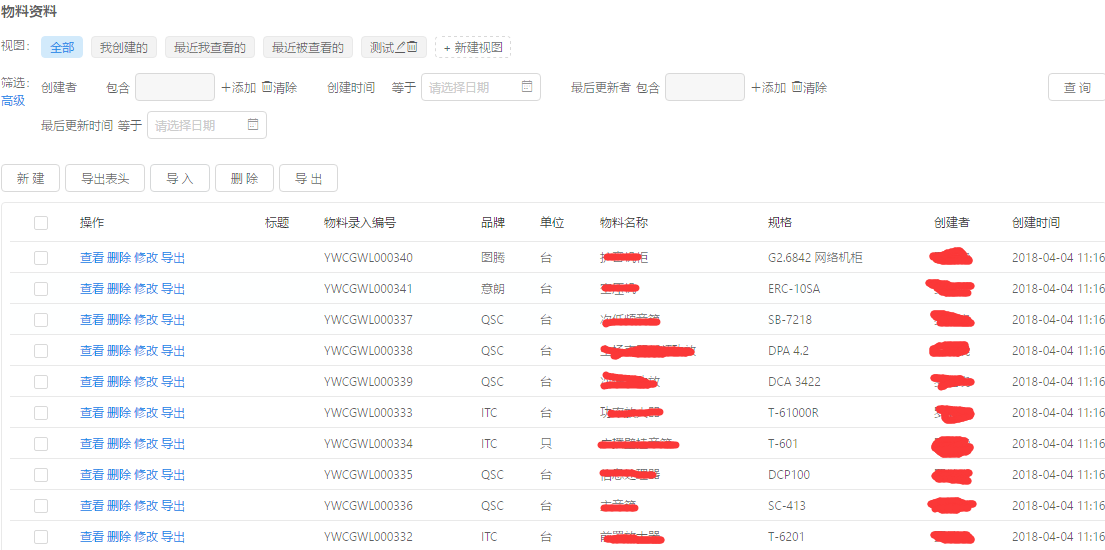Click 添加 plus icon next to 最后更新者 filter
The height and width of the screenshot is (550, 1105).
tap(756, 88)
